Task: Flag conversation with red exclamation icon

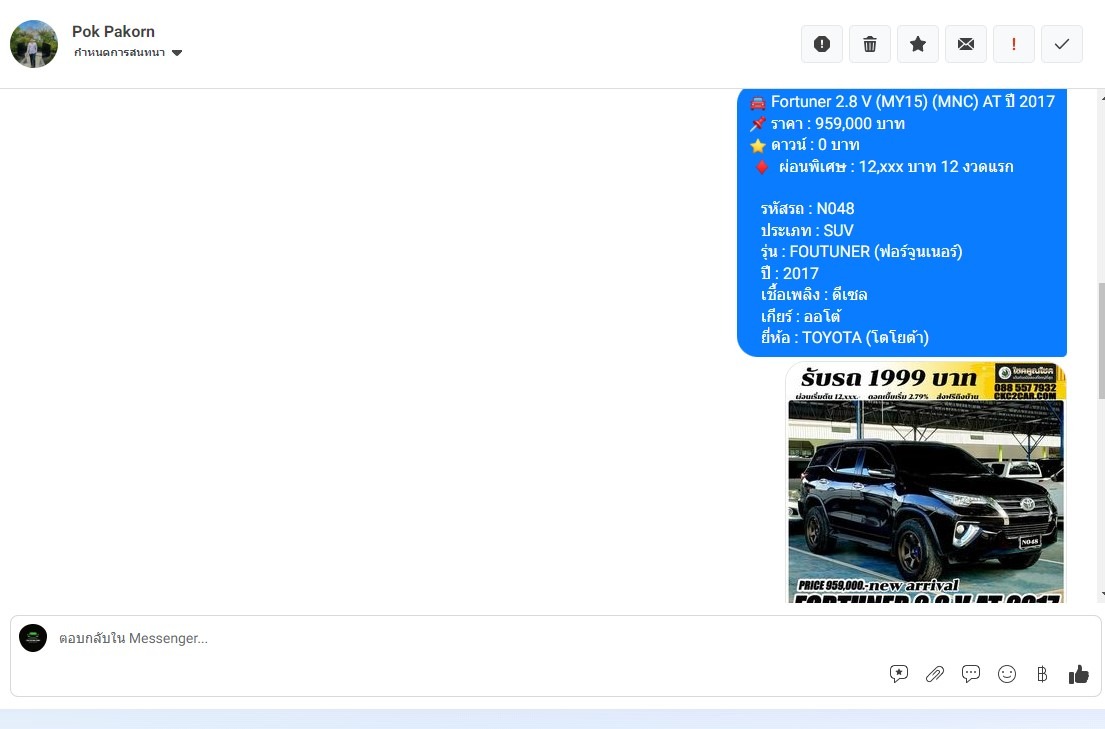Action: point(1013,44)
